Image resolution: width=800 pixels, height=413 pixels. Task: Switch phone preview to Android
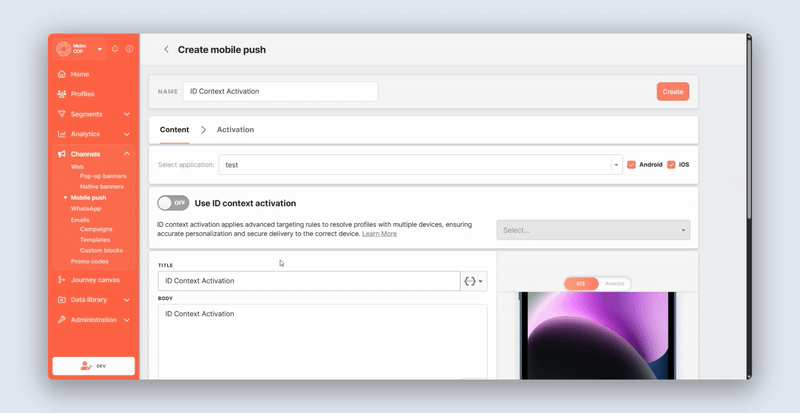(614, 284)
